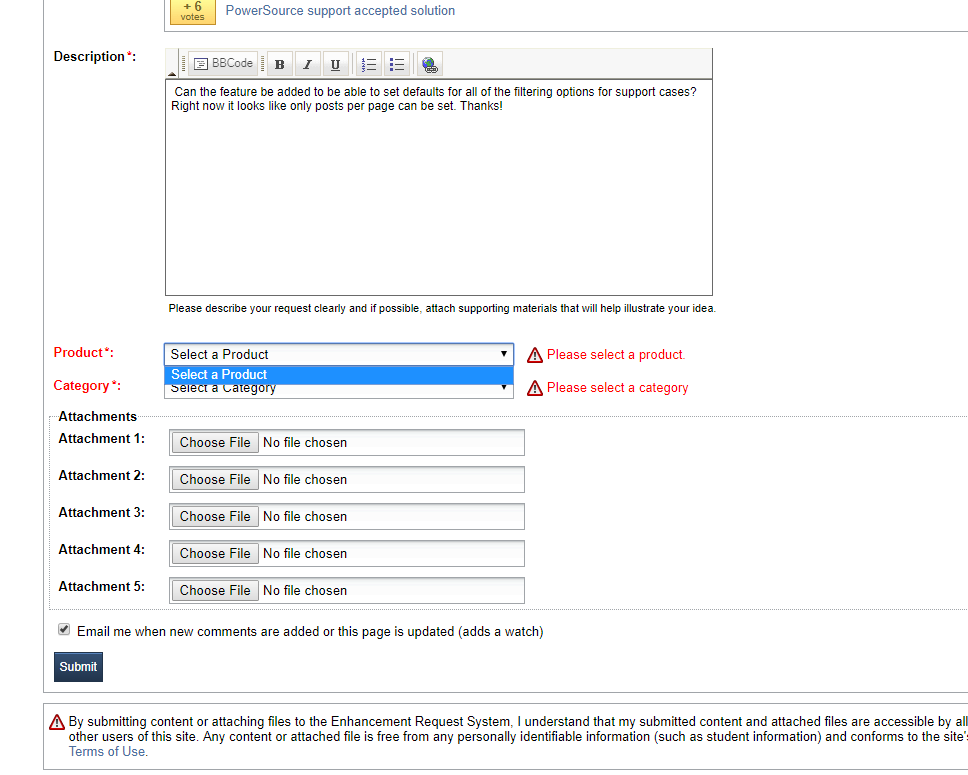Click the +6 votes badge

click(x=193, y=11)
